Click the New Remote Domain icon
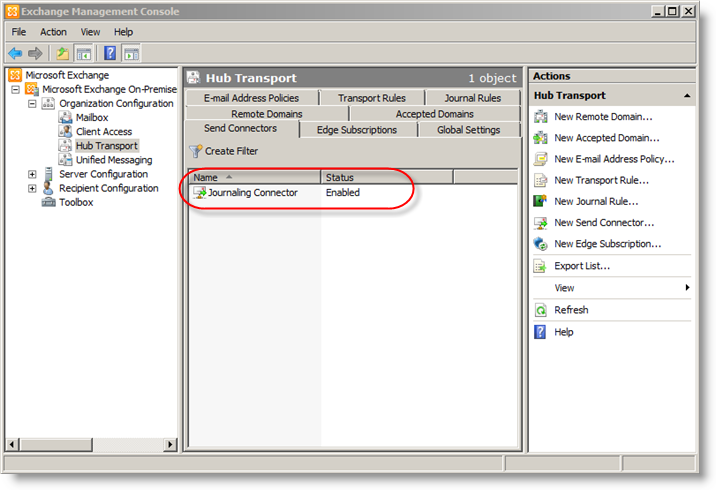Image resolution: width=716 pixels, height=490 pixels. pyautogui.click(x=541, y=117)
